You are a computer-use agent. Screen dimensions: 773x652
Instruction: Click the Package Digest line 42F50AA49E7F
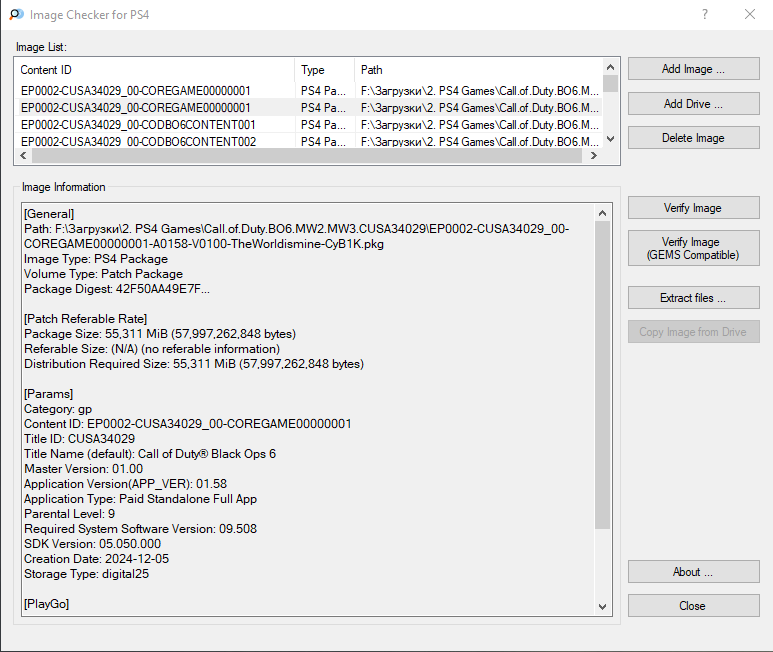117,289
